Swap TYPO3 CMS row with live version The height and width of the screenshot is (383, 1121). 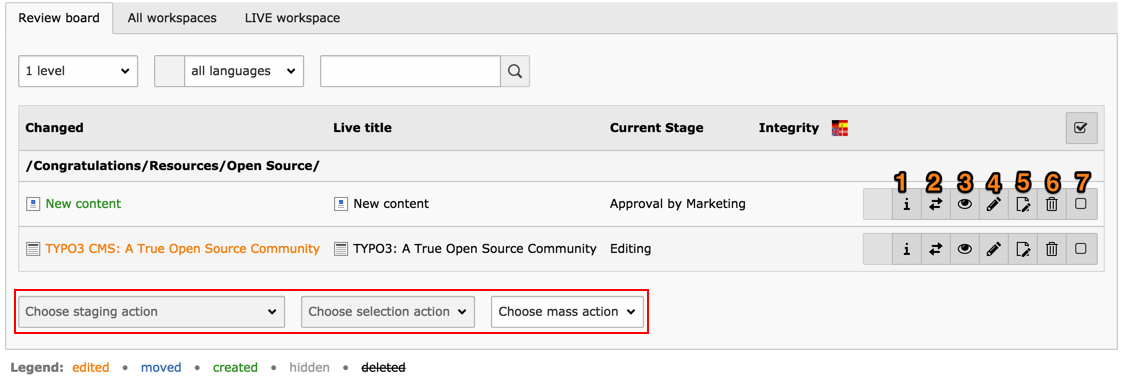click(x=936, y=249)
